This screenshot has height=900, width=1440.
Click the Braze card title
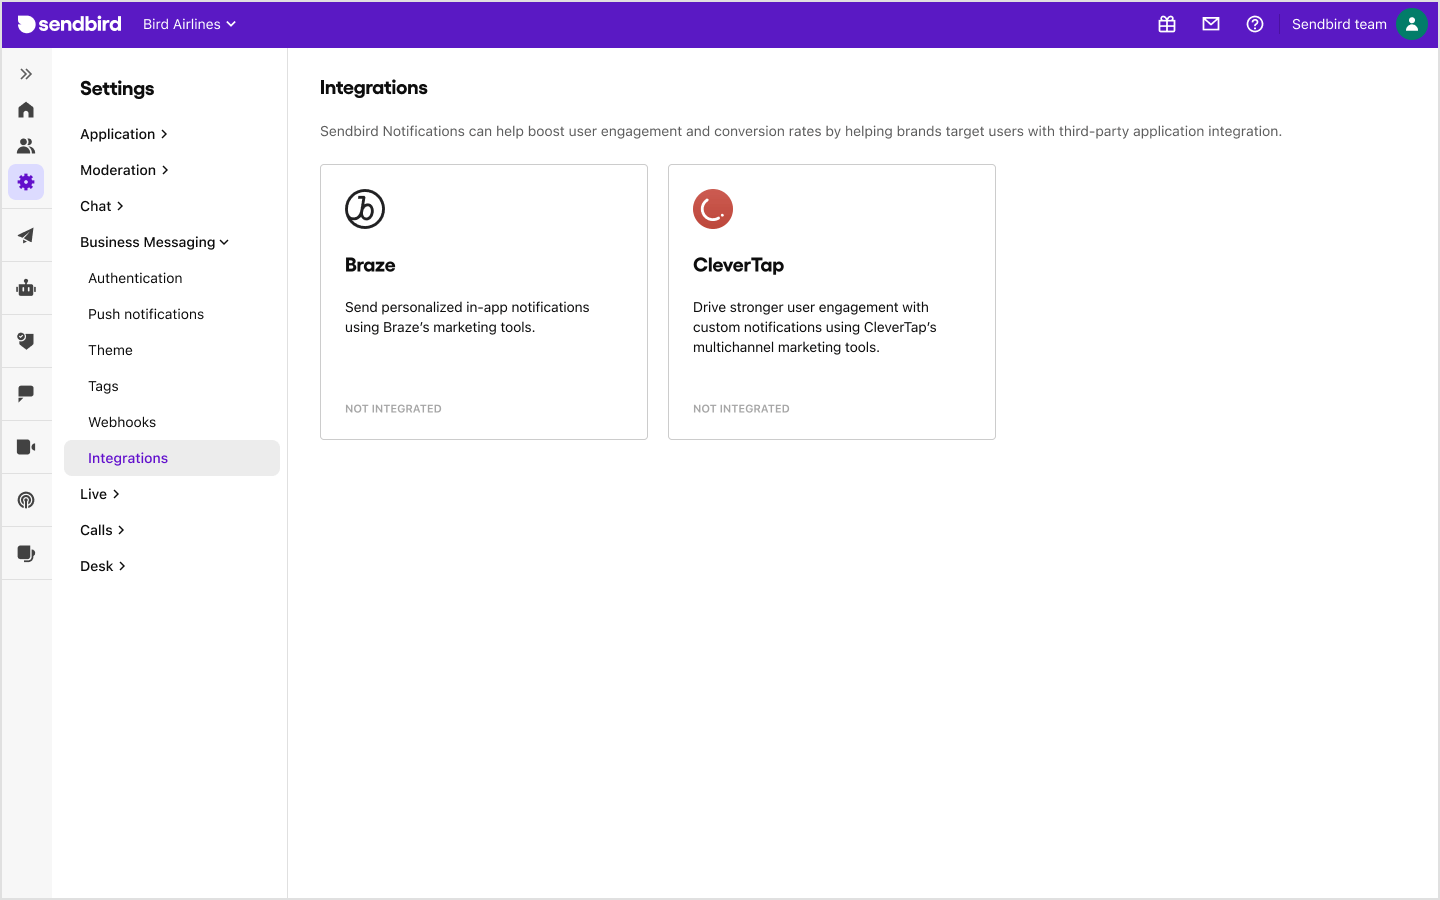370,265
